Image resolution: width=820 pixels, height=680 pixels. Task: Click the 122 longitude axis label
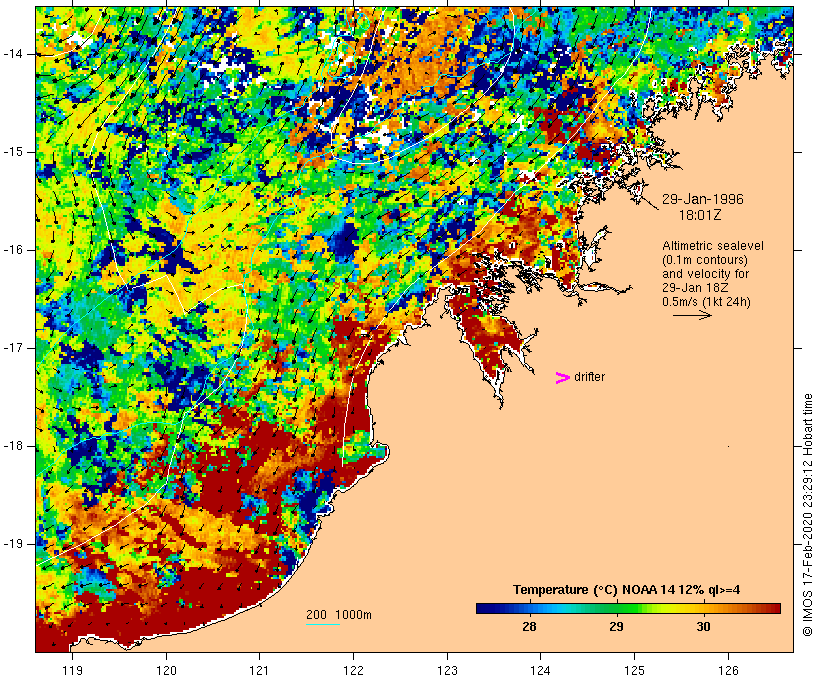click(x=354, y=671)
